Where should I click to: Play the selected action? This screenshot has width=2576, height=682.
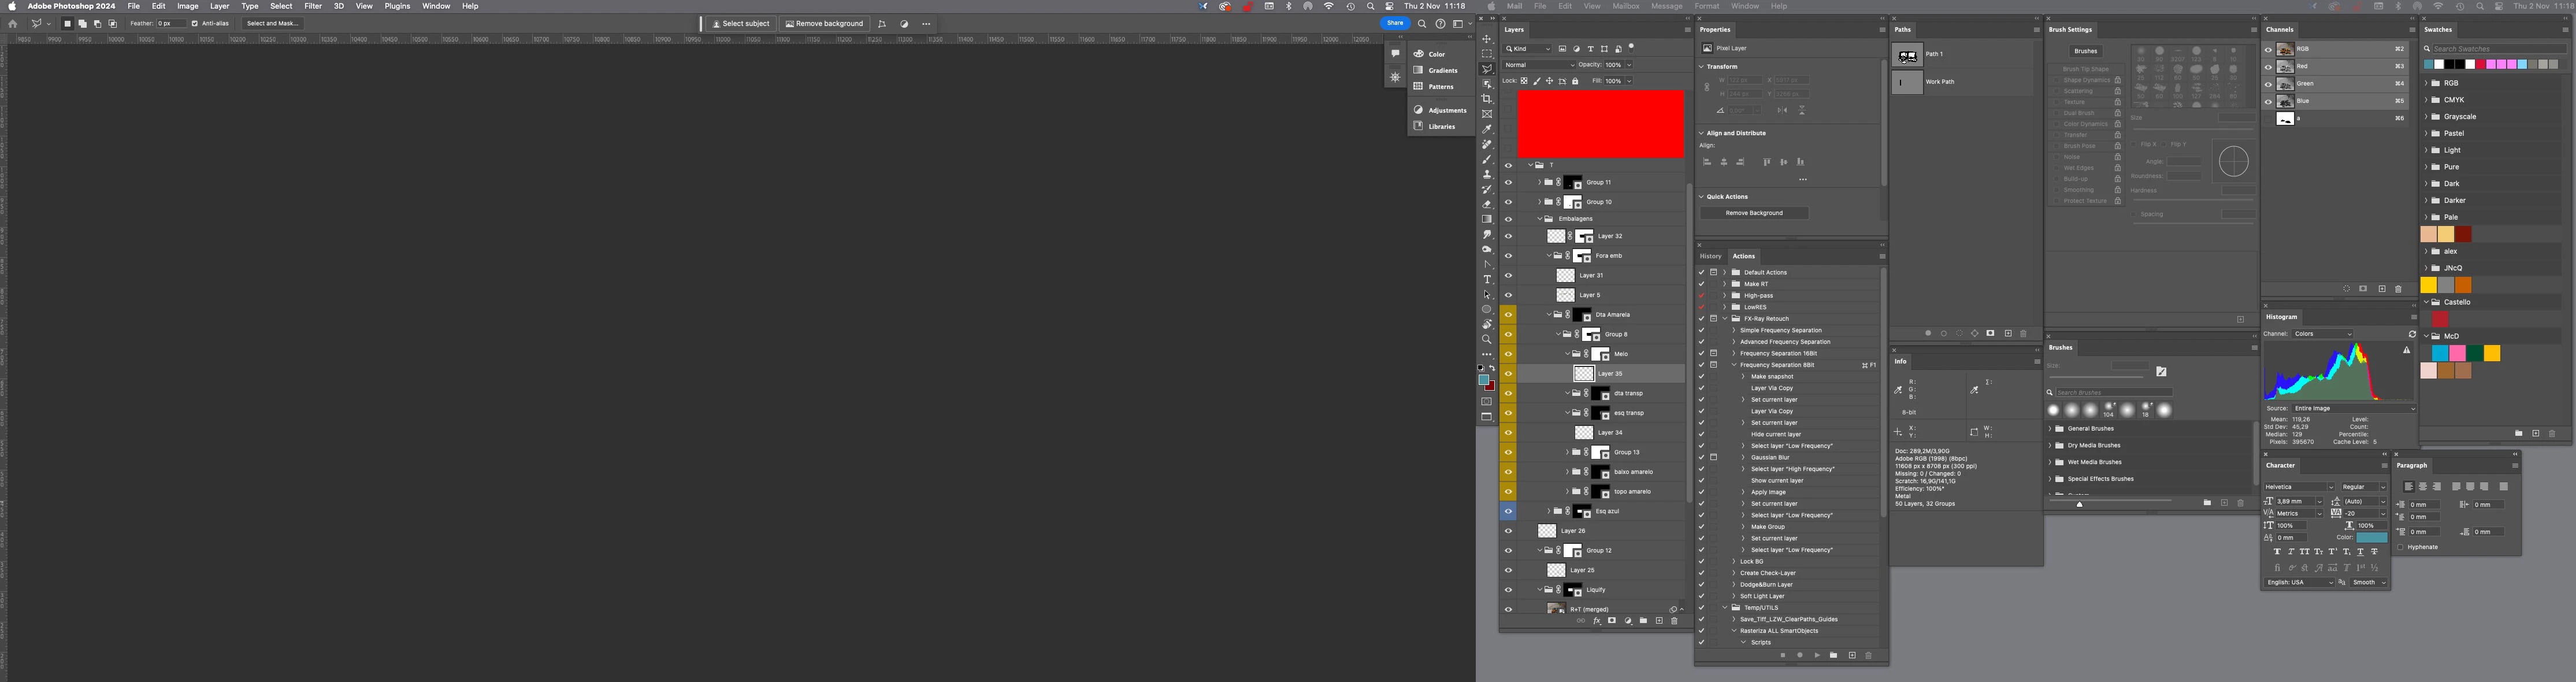click(x=1817, y=656)
